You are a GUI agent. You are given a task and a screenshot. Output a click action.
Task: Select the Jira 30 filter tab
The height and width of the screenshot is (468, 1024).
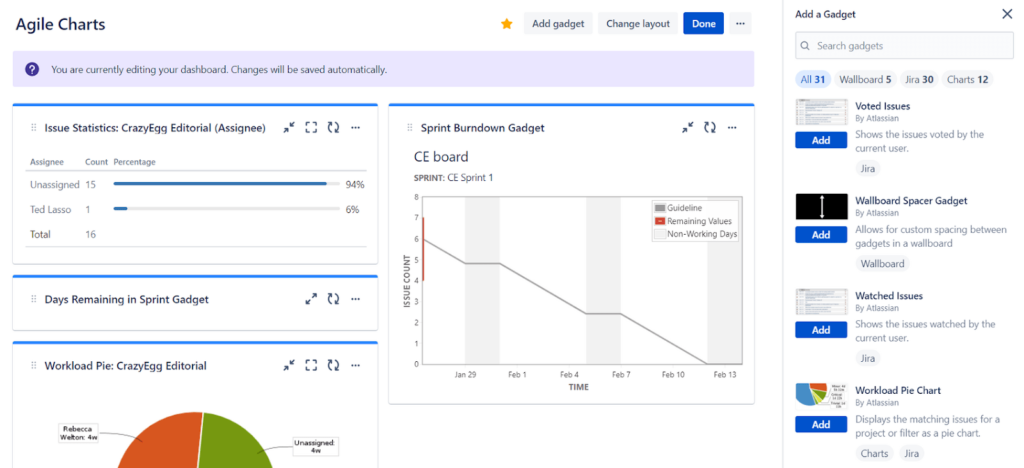(x=919, y=80)
